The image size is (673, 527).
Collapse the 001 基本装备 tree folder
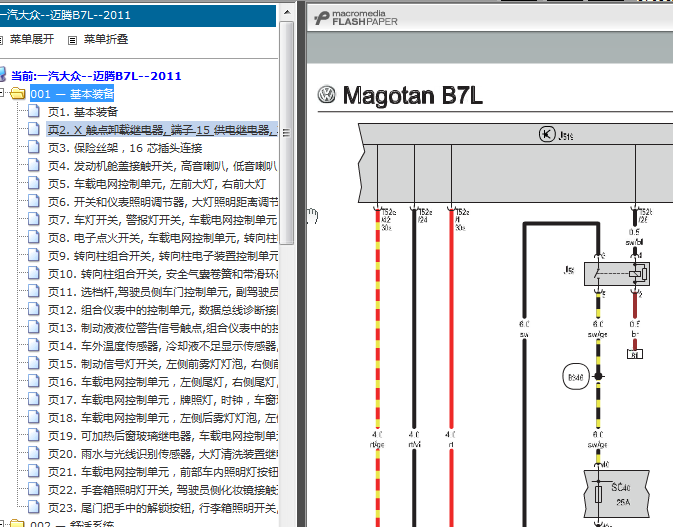pos(2,93)
